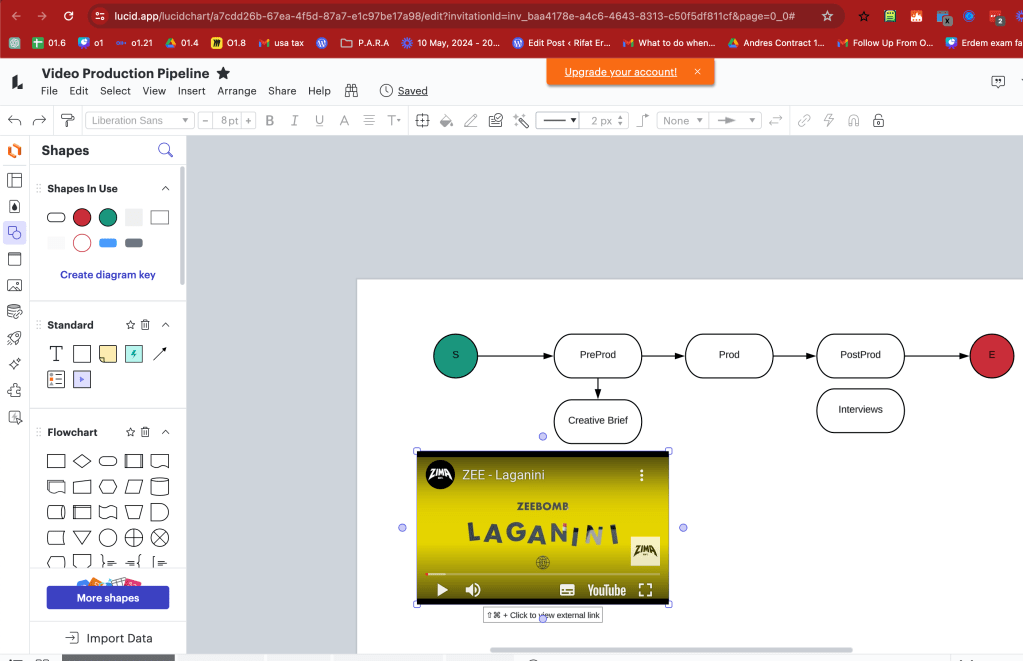Viewport: 1023px width, 661px height.
Task: Collapse the Flowchart shapes section
Action: 166,432
